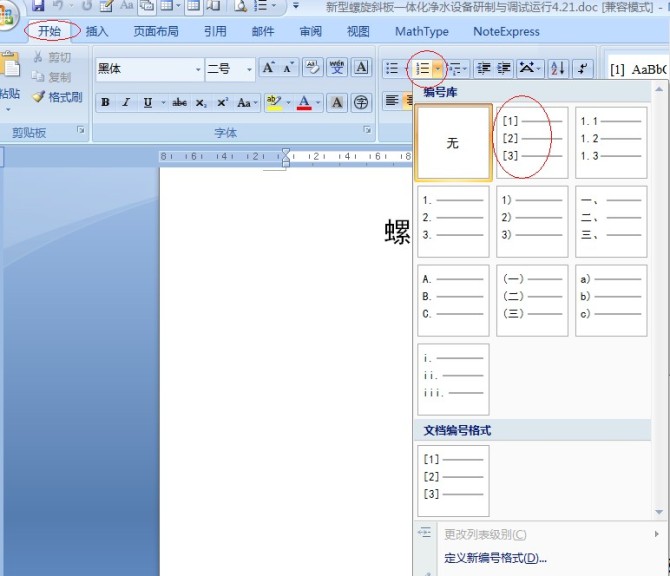
Task: Click the Bold formatting button
Action: (105, 103)
